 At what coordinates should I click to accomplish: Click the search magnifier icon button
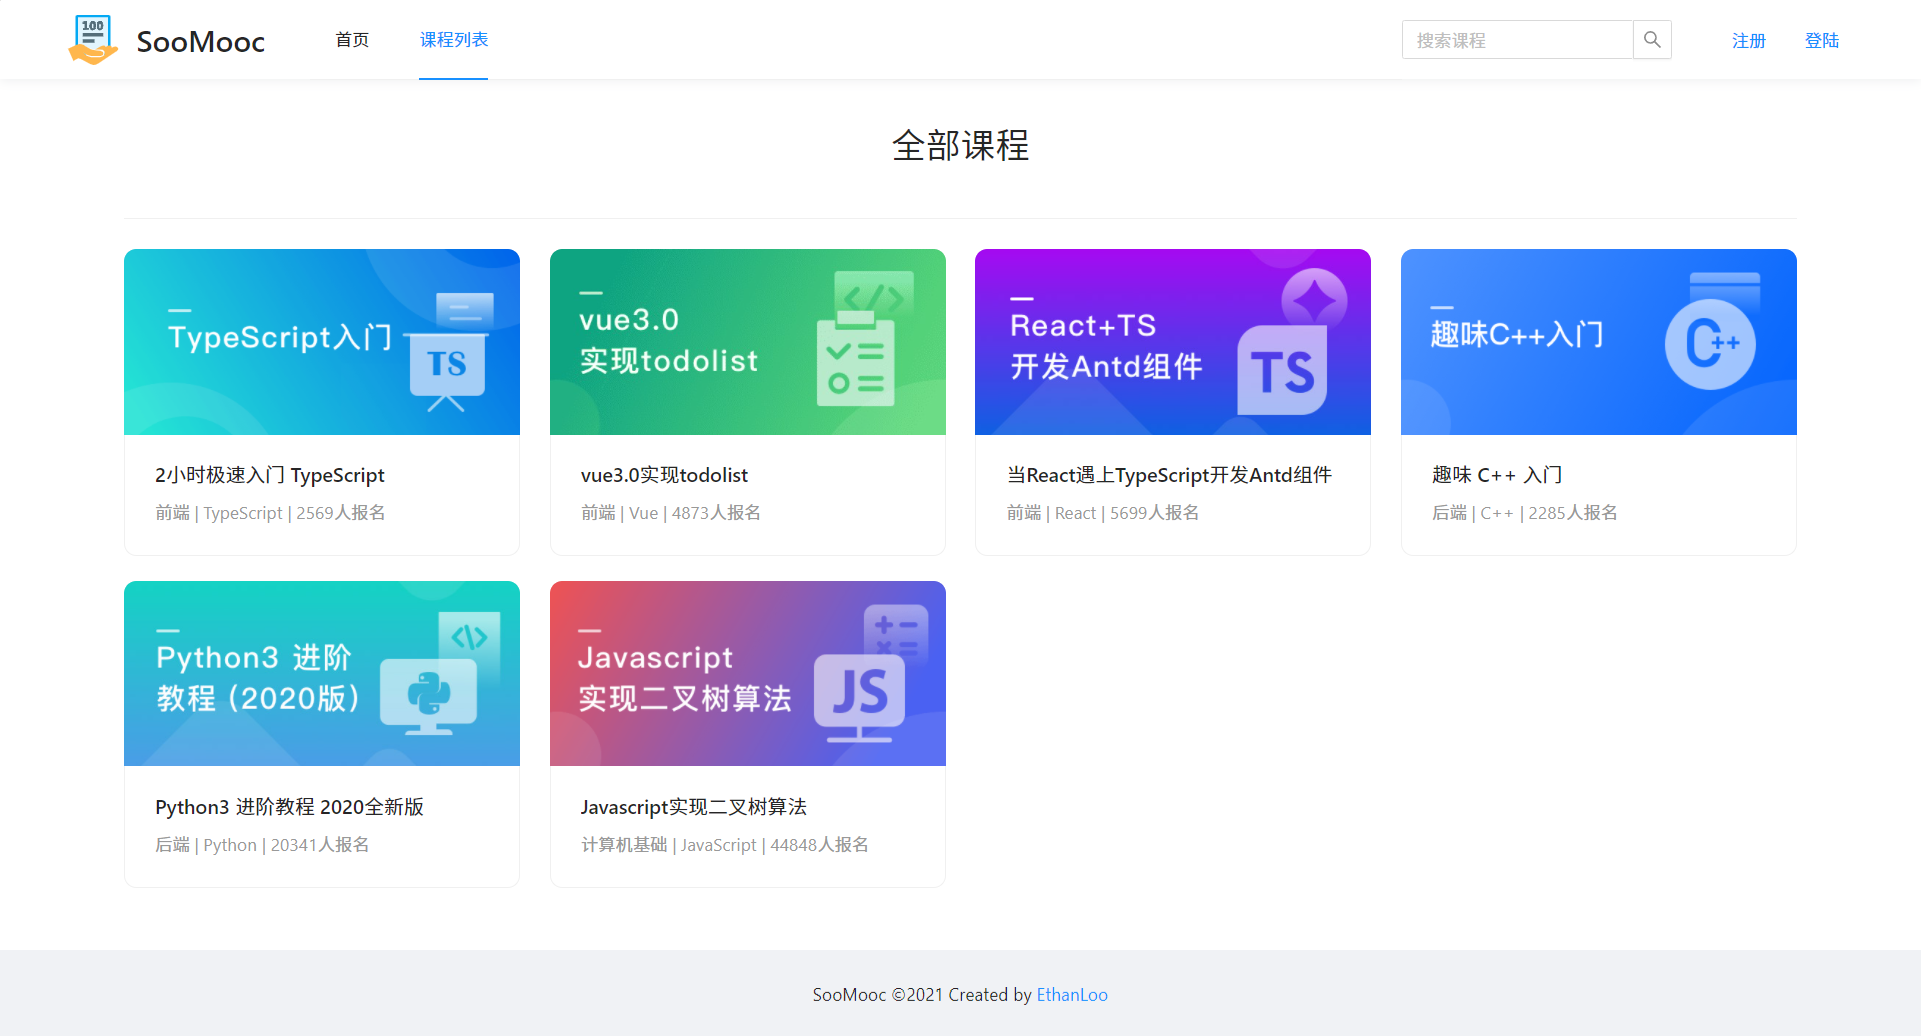[x=1652, y=40]
